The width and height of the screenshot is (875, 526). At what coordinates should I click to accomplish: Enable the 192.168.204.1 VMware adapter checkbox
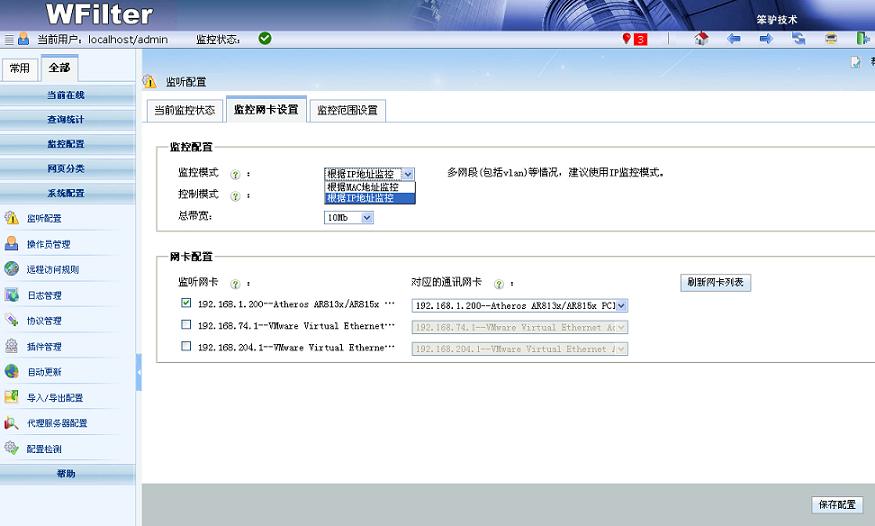click(186, 346)
